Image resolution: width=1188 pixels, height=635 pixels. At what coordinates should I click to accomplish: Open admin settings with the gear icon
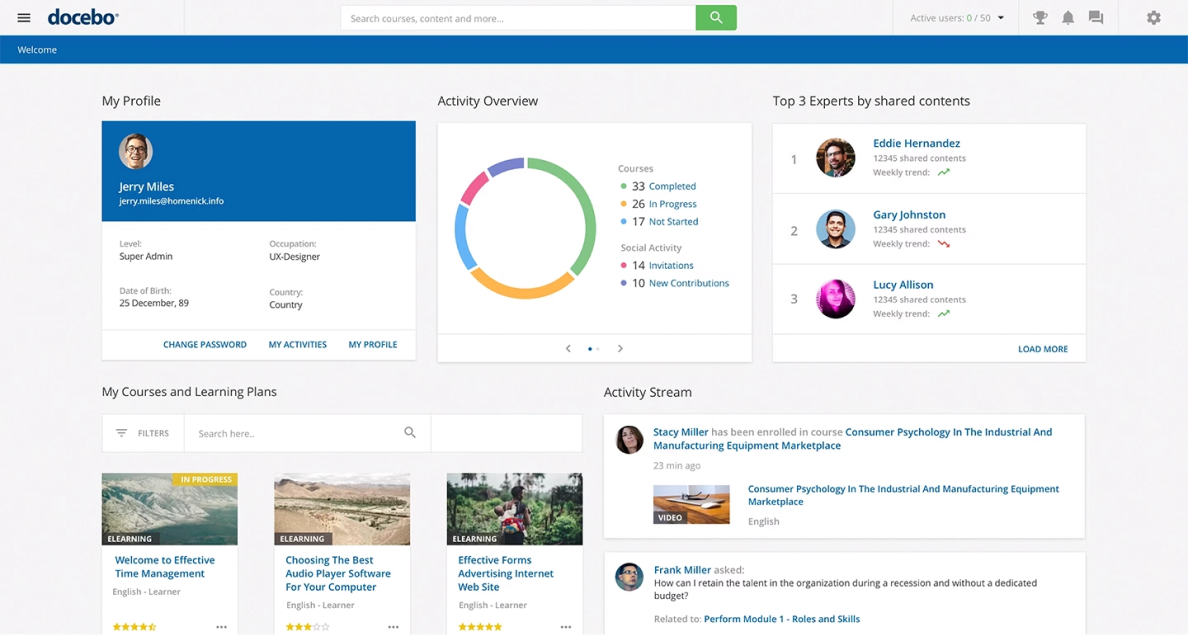pyautogui.click(x=1155, y=17)
